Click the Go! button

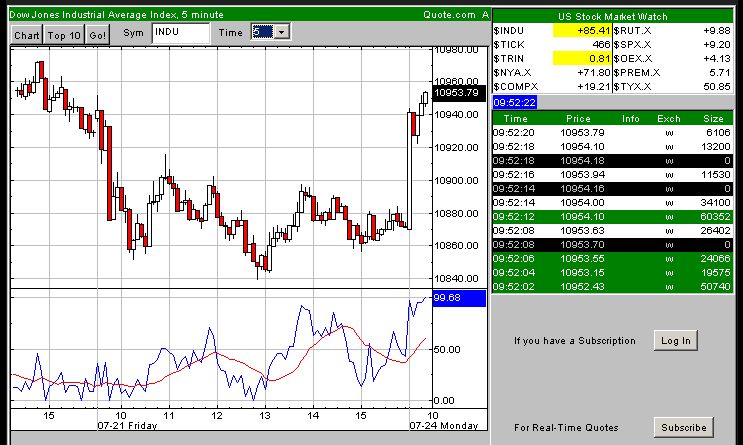coord(98,35)
